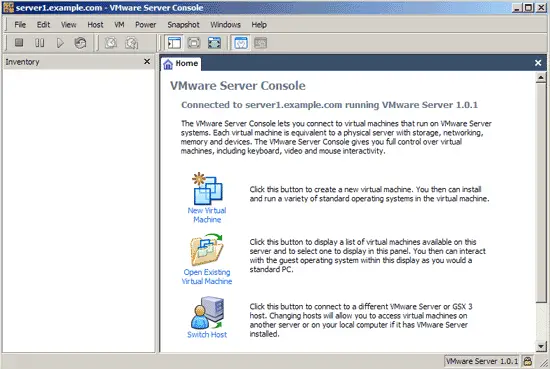Screen dimensions: 550x369
Task: Click the New Virtual Machine link text
Action: pyautogui.click(x=207, y=215)
